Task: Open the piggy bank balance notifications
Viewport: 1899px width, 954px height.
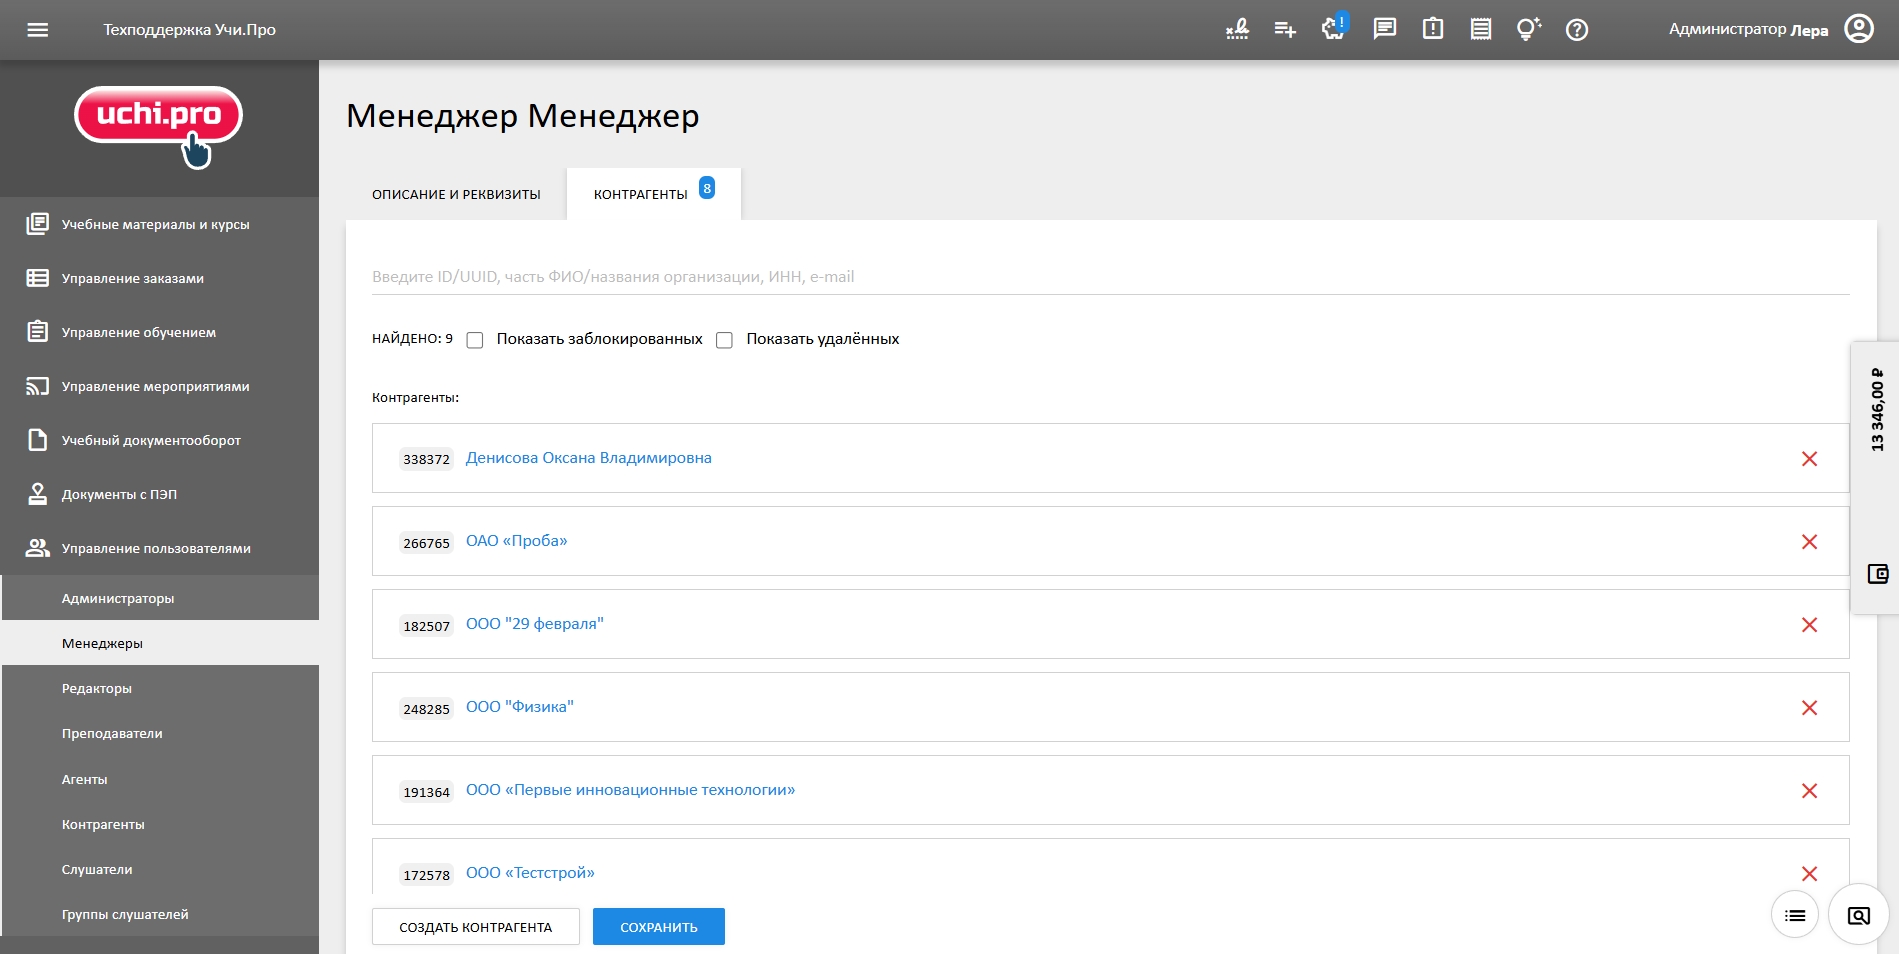Action: (x=1332, y=29)
